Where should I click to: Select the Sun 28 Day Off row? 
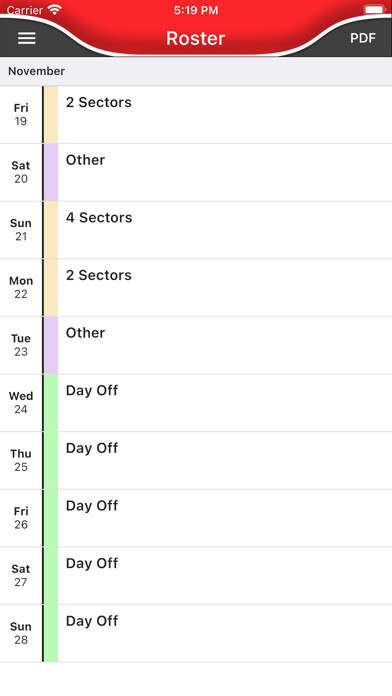point(196,633)
